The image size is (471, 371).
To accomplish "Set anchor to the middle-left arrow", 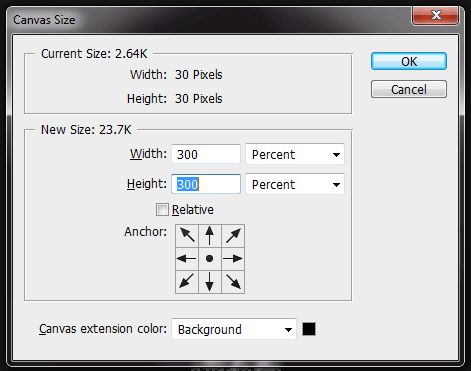I will pos(187,259).
